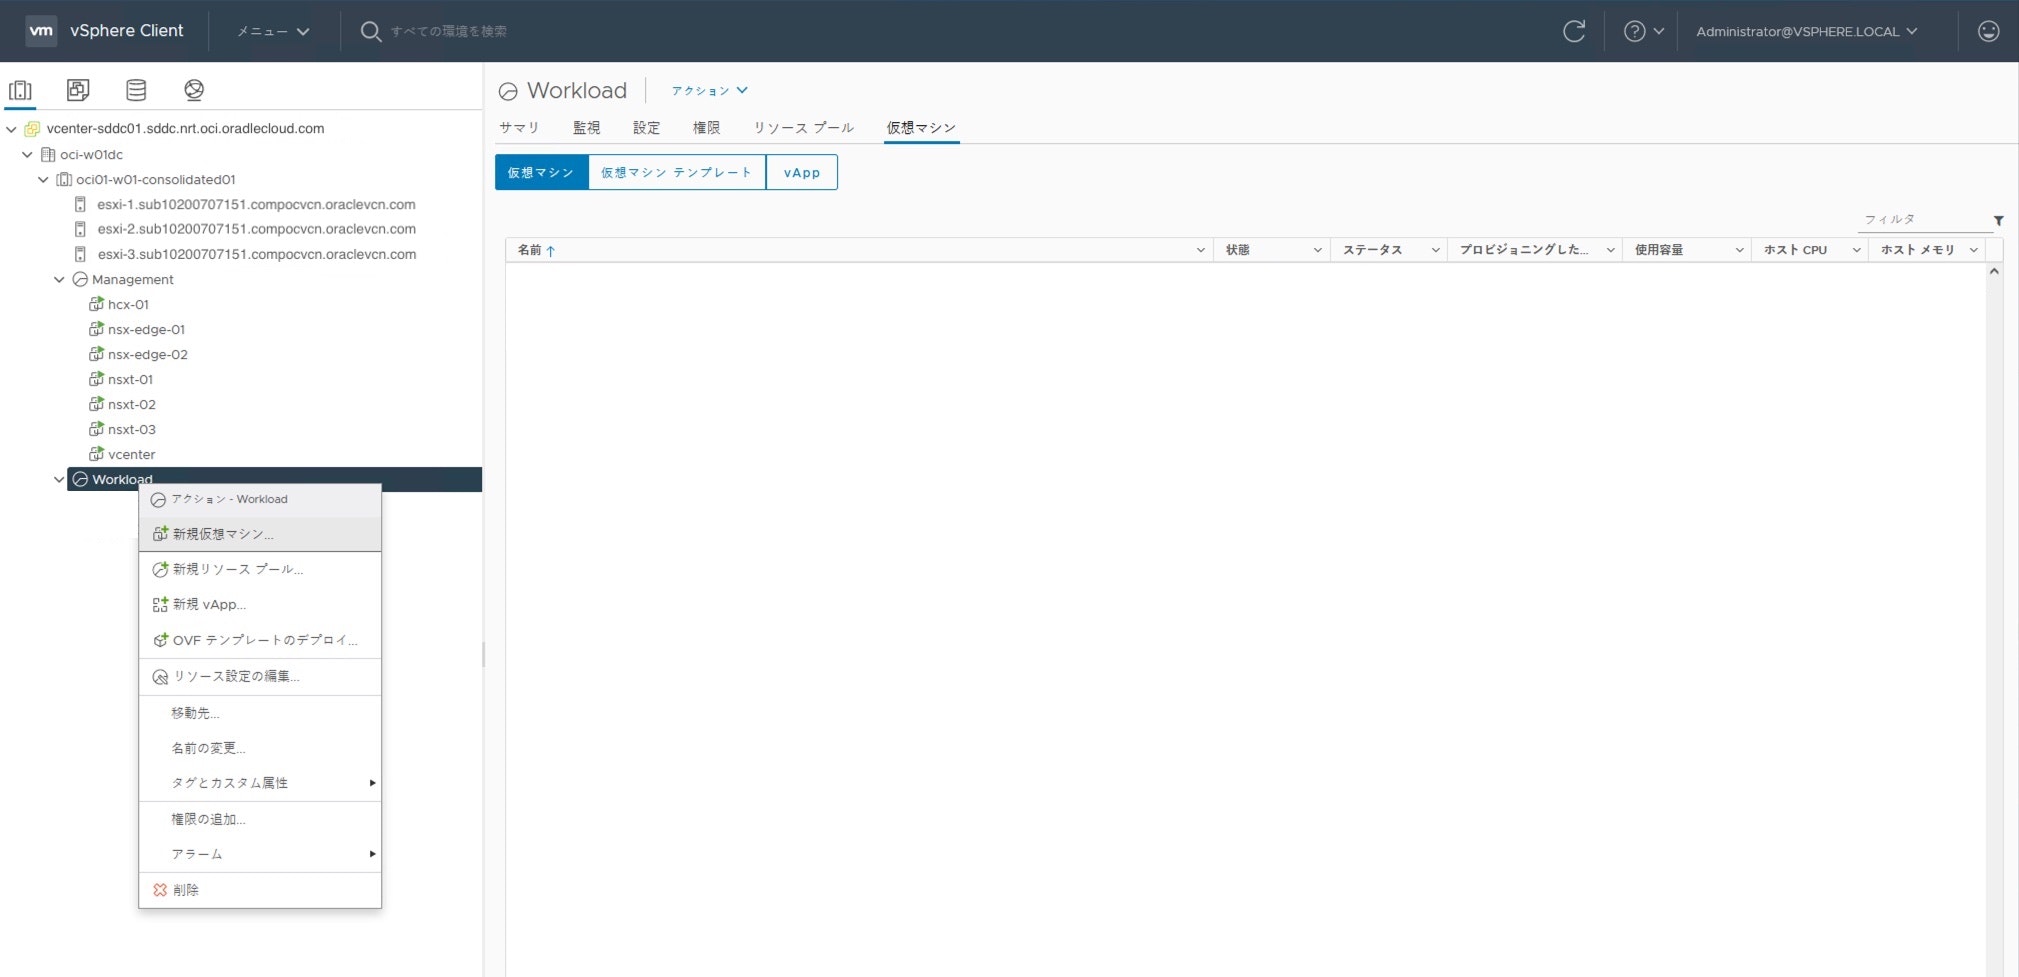Select nsxt-03 in the tree
Screen dimensions: 2019x977
[x=132, y=429]
